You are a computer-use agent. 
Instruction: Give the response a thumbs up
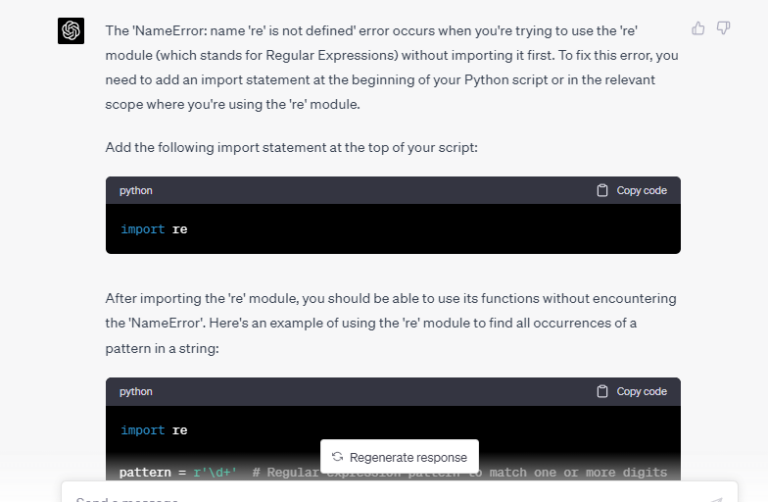click(x=698, y=28)
